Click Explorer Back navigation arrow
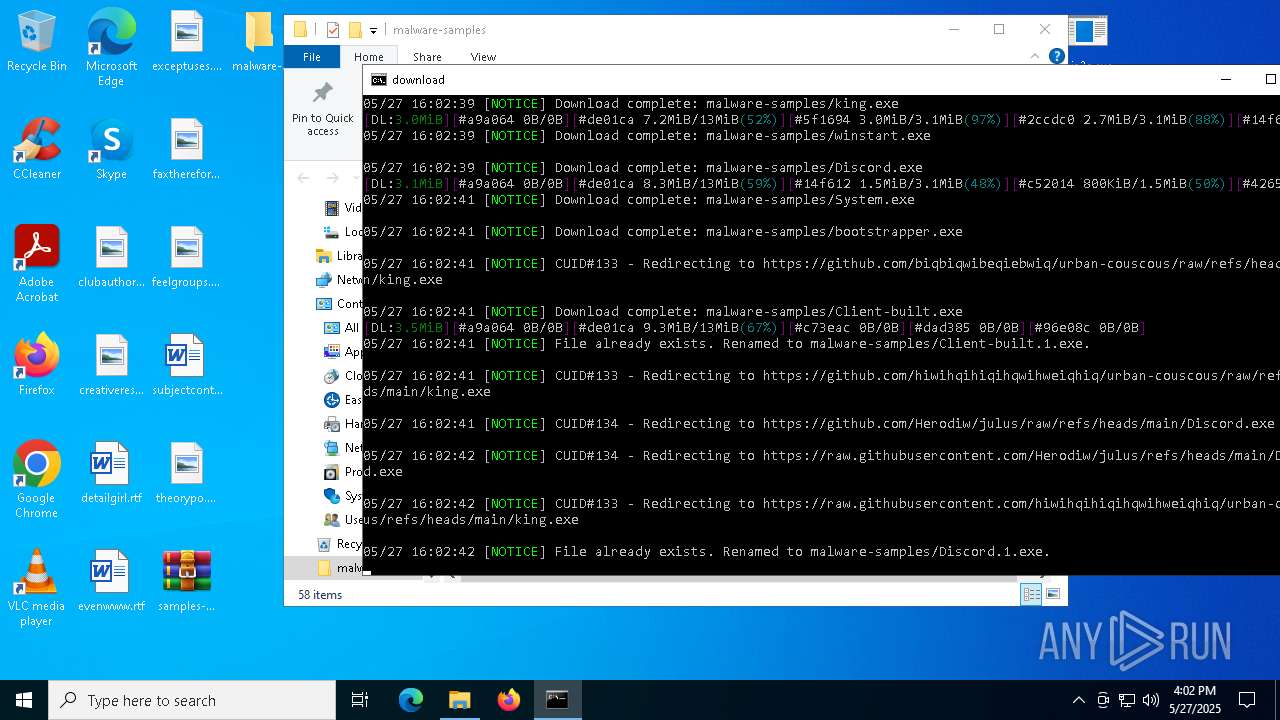The width and height of the screenshot is (1280, 720). point(303,178)
